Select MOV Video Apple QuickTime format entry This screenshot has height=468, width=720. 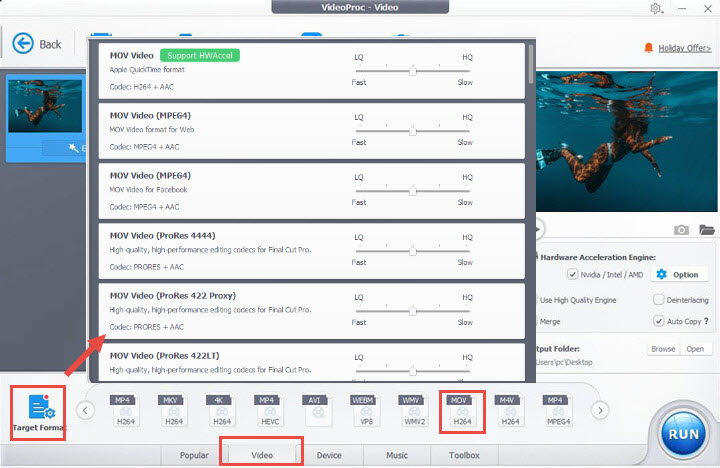[312, 71]
